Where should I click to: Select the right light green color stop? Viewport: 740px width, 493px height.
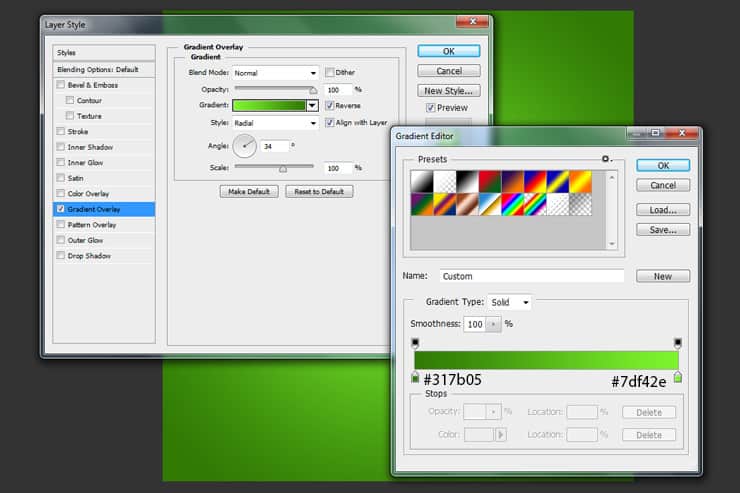(678, 377)
